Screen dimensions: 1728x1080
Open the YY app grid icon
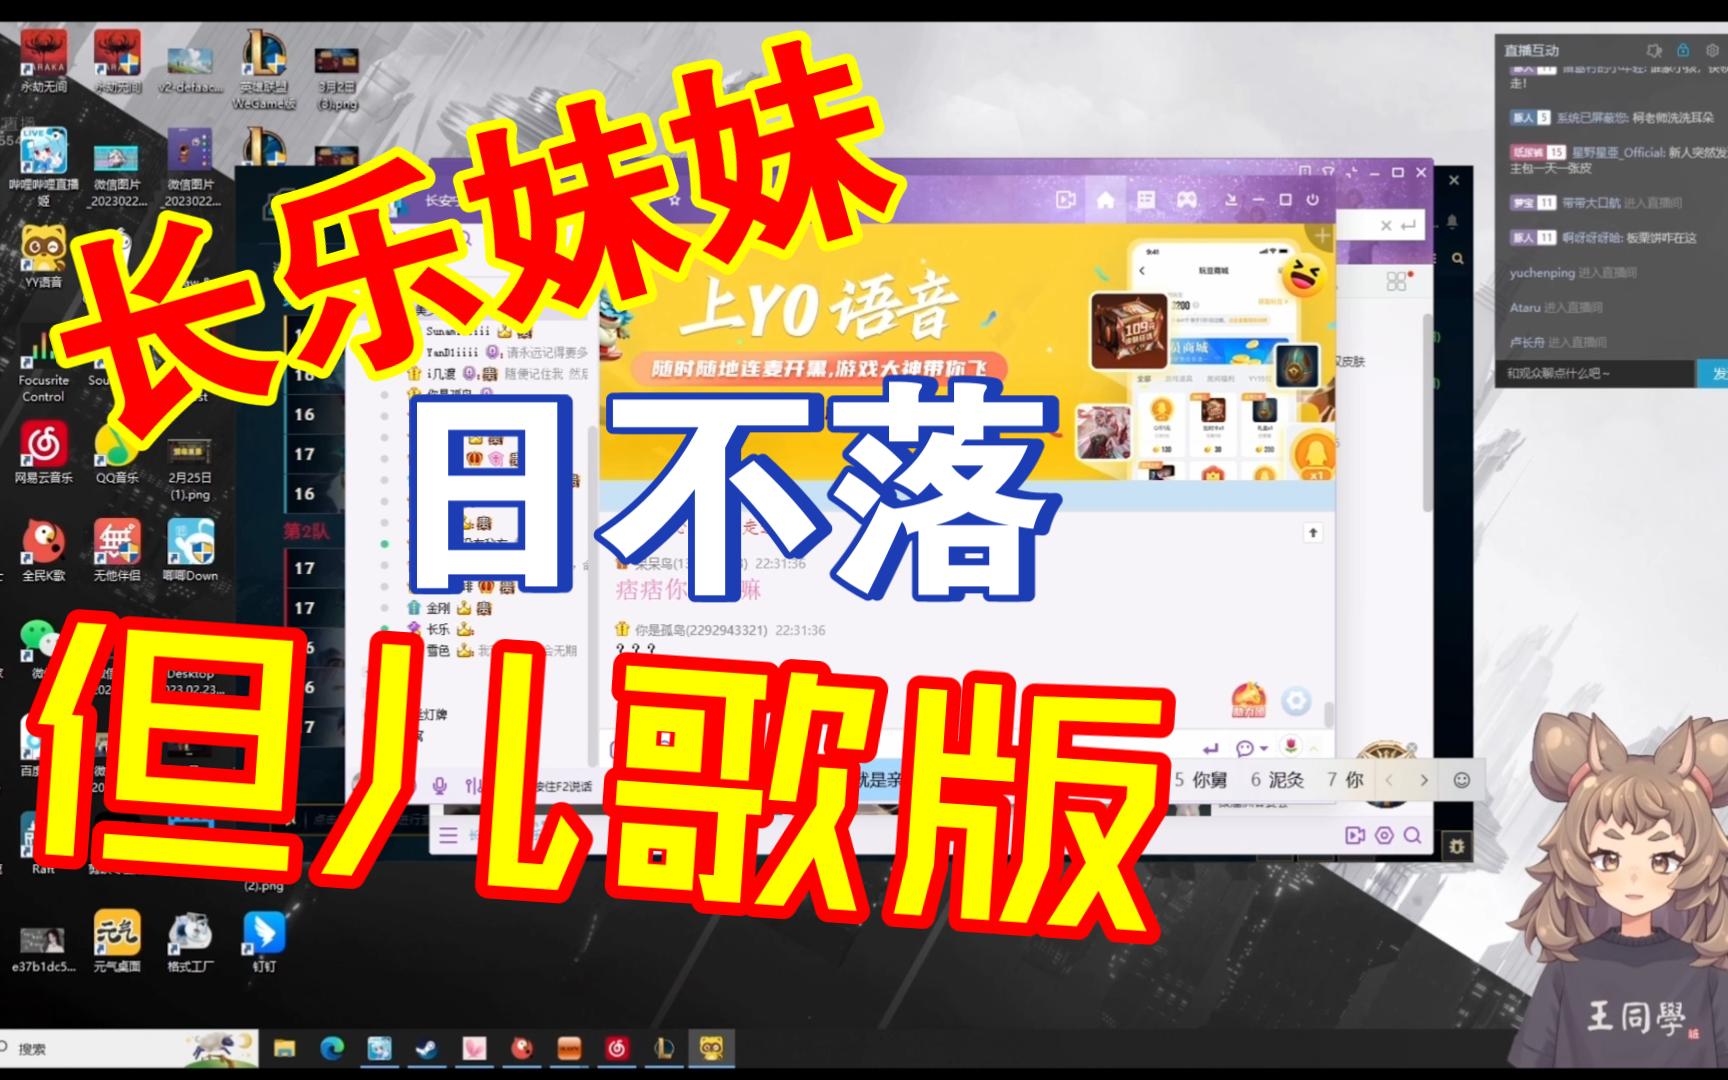point(1397,281)
